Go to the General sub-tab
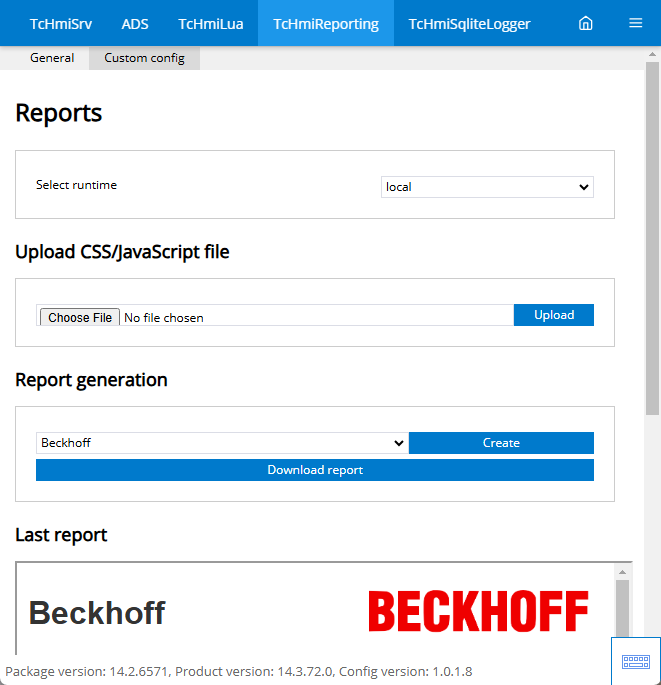 (x=52, y=58)
